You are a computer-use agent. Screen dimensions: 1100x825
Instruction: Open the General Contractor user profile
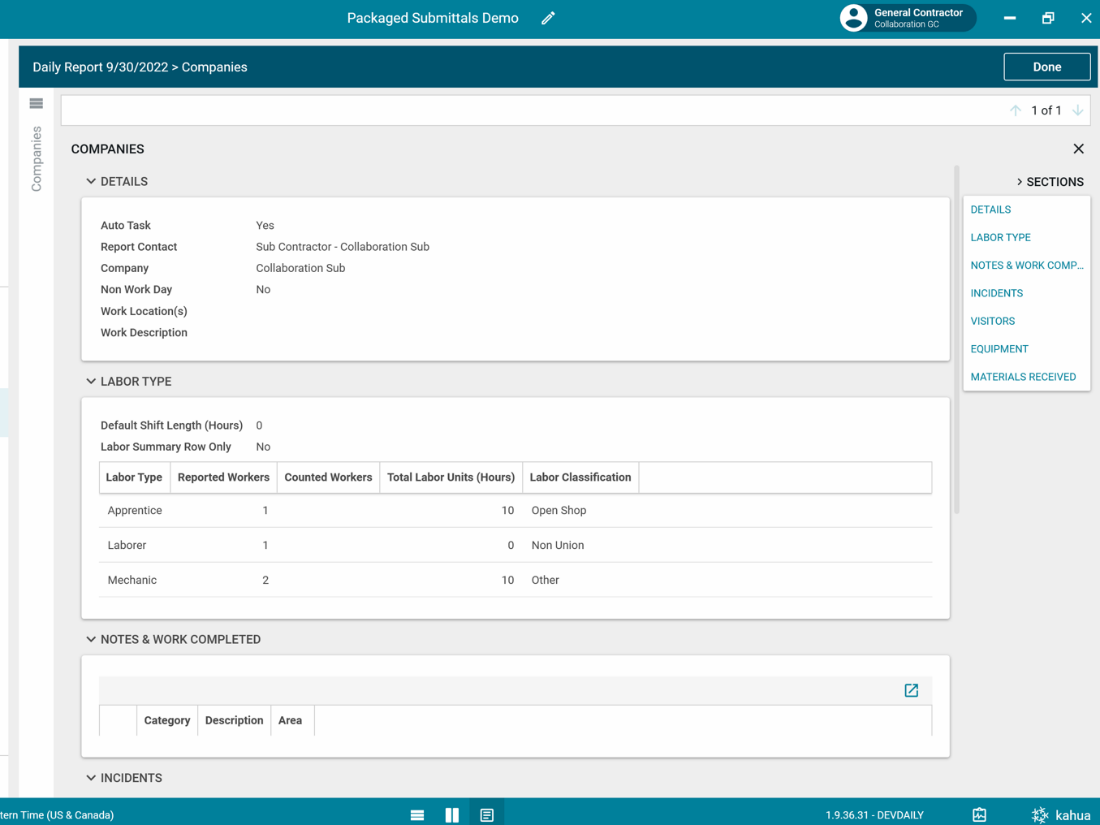pyautogui.click(x=907, y=18)
